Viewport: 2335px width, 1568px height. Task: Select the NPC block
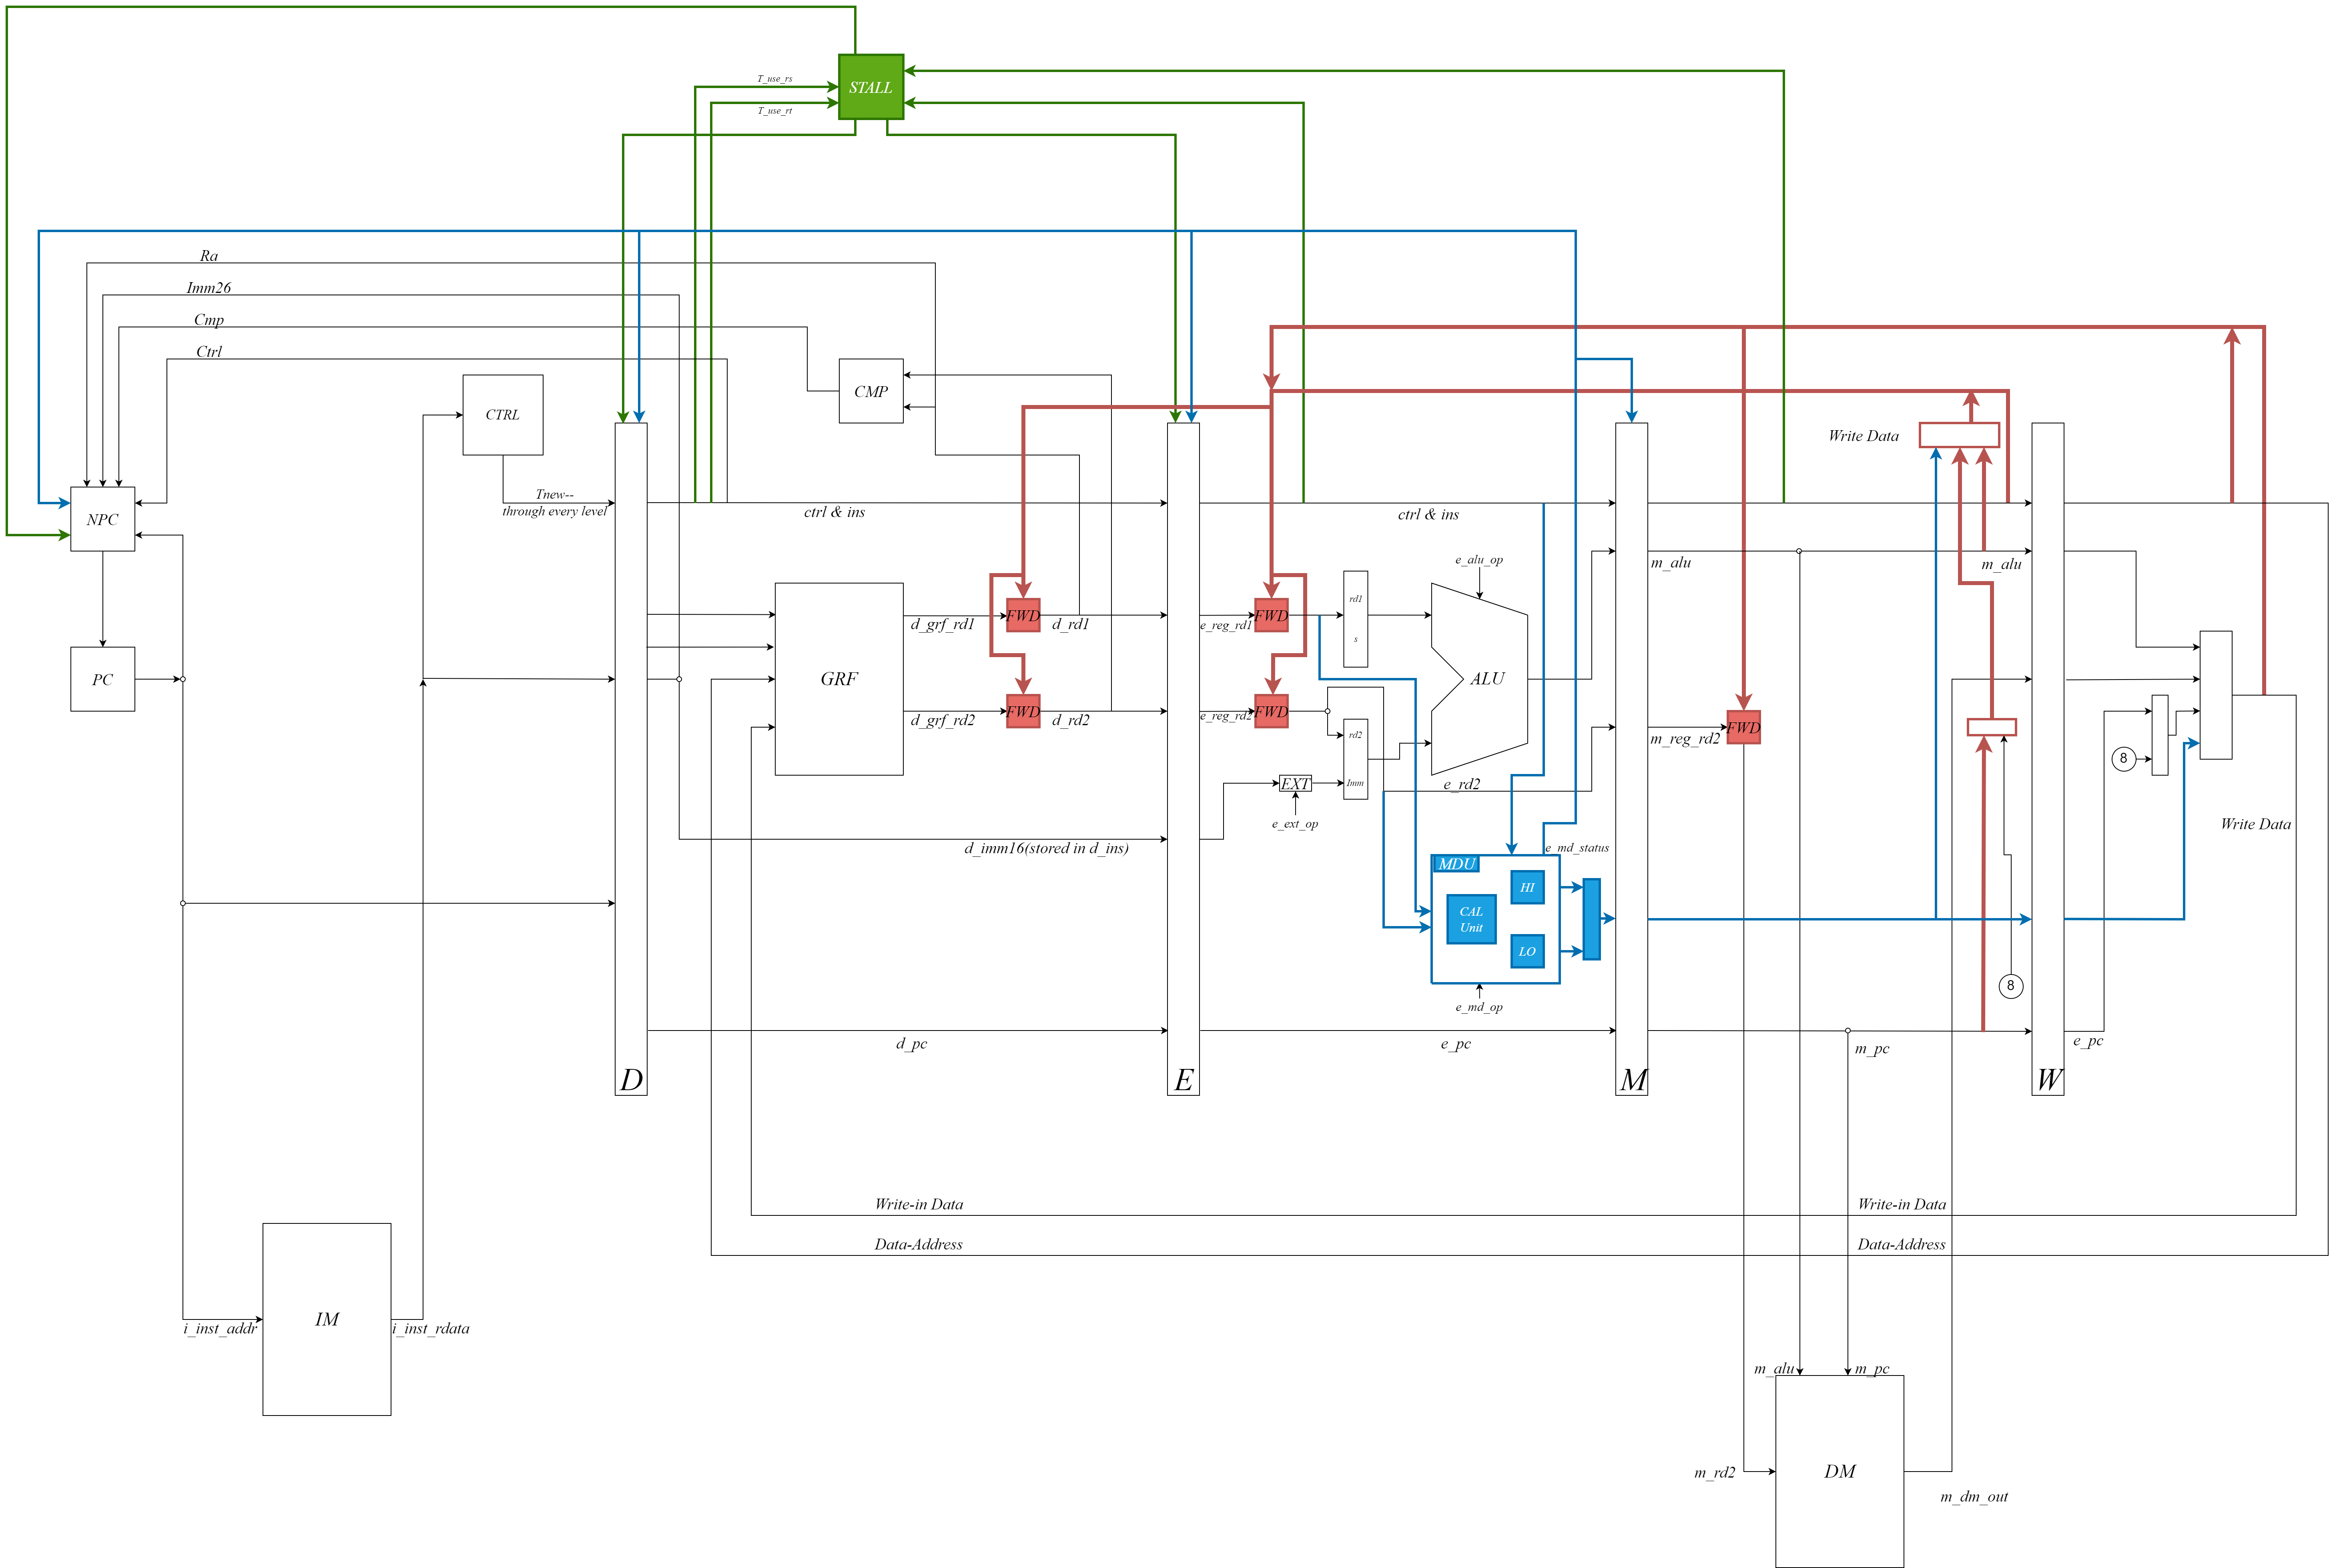coord(102,519)
